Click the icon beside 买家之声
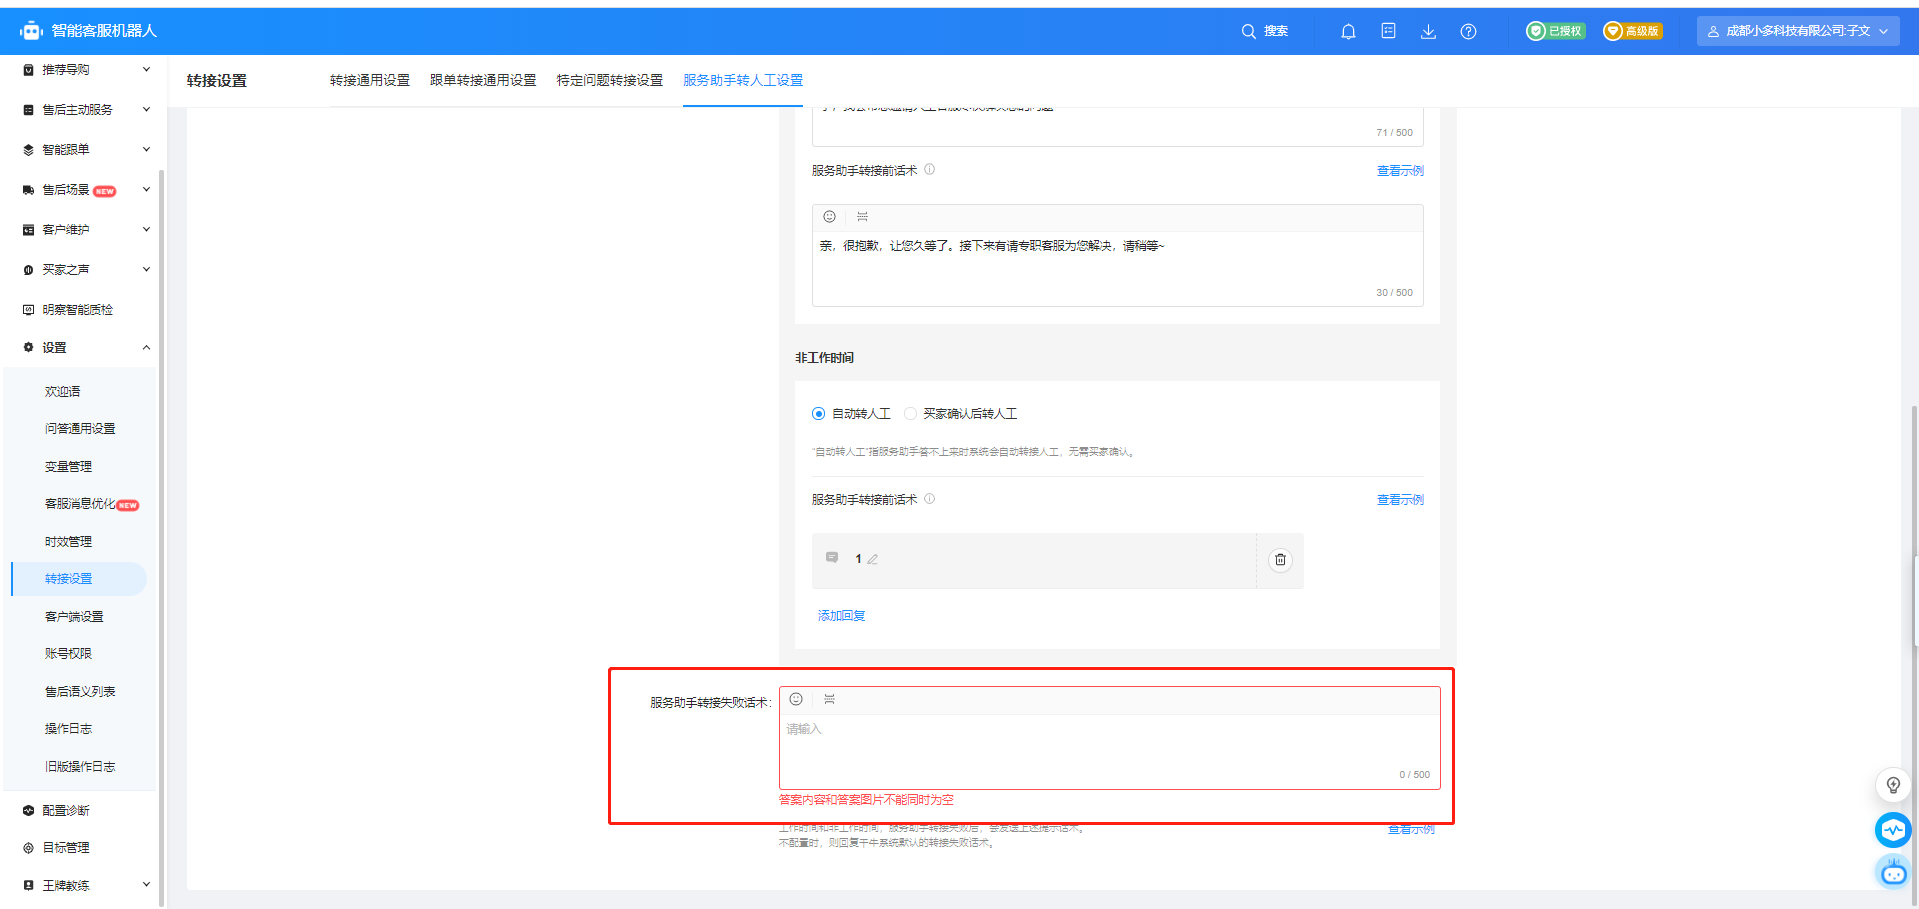 pyautogui.click(x=28, y=270)
